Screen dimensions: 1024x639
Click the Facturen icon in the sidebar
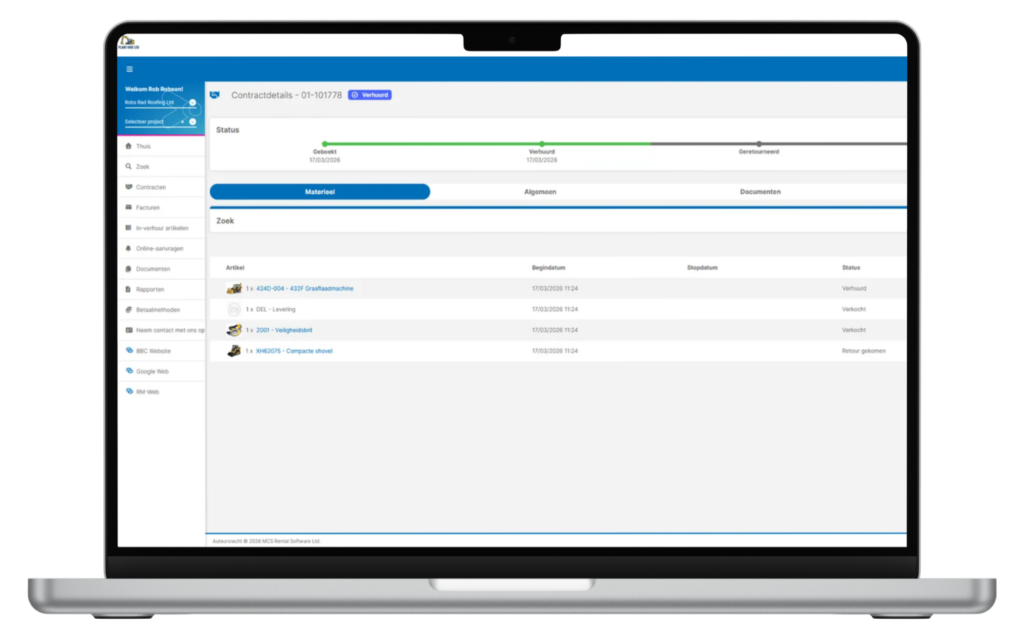coord(129,208)
